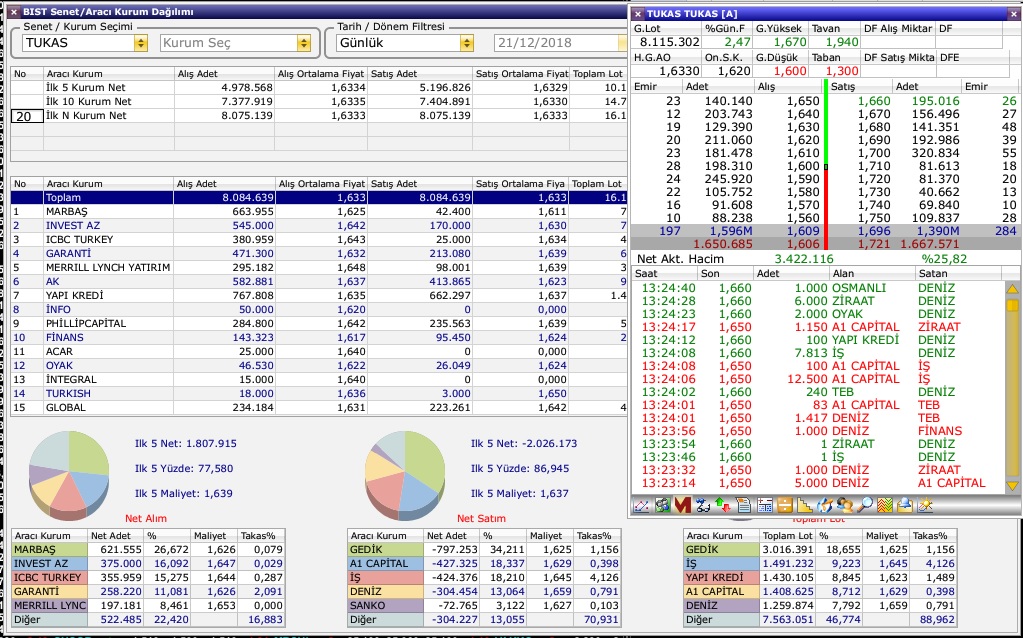Screen dimensions: 1023x638
Task: Open the document page icon in TUKAS toolbar
Action: click(743, 505)
